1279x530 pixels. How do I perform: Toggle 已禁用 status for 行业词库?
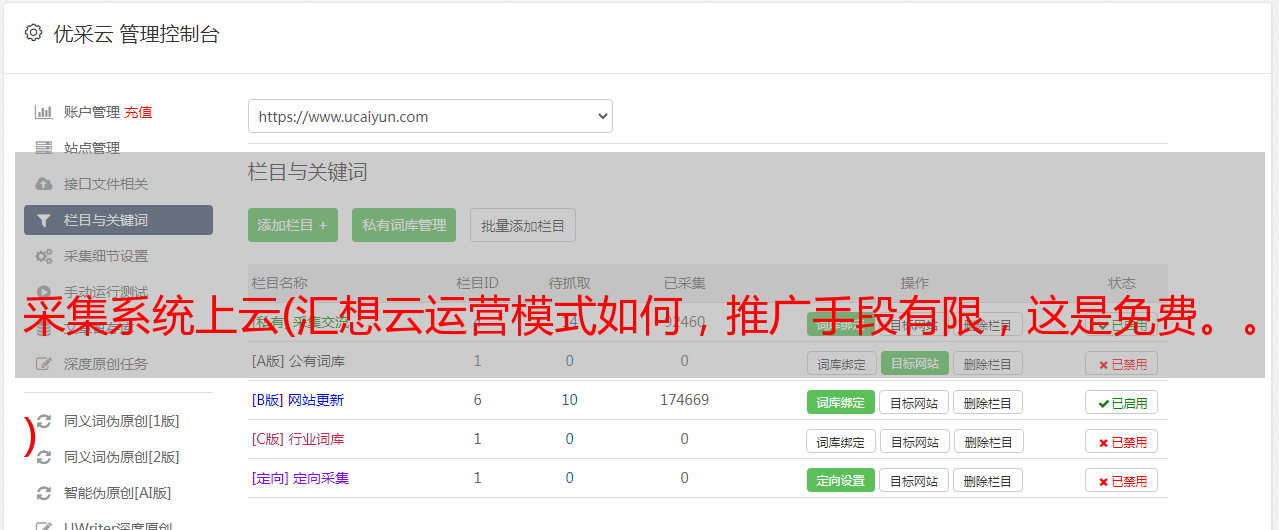tap(1122, 441)
